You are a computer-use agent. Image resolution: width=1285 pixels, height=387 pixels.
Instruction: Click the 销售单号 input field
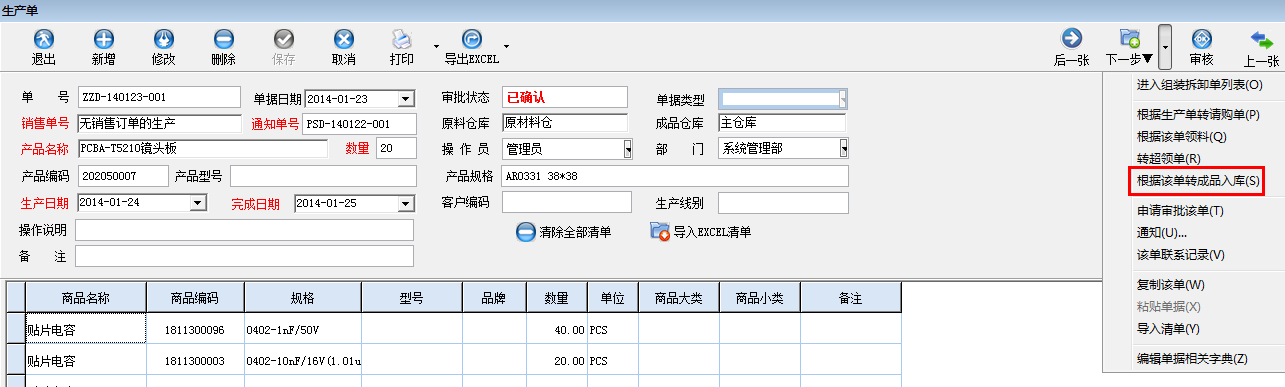pyautogui.click(x=159, y=123)
